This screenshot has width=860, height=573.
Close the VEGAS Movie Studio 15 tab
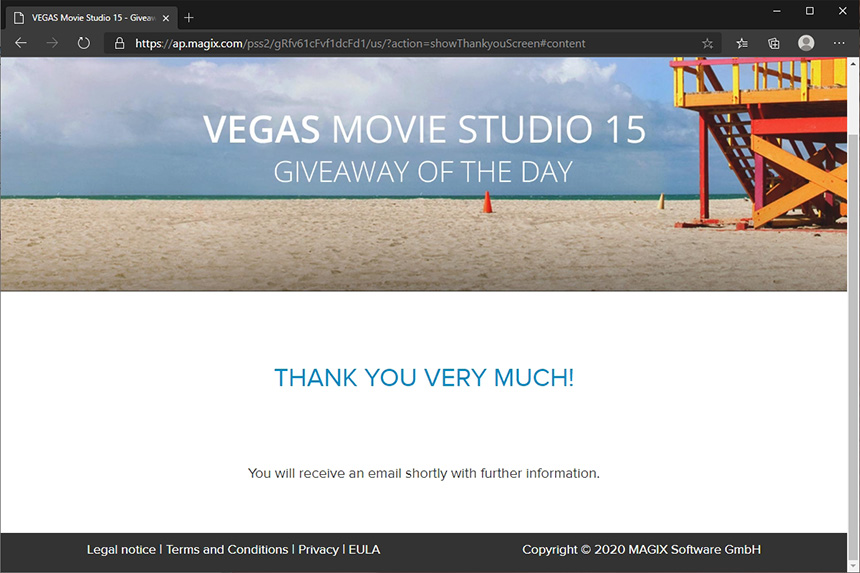pyautogui.click(x=166, y=18)
